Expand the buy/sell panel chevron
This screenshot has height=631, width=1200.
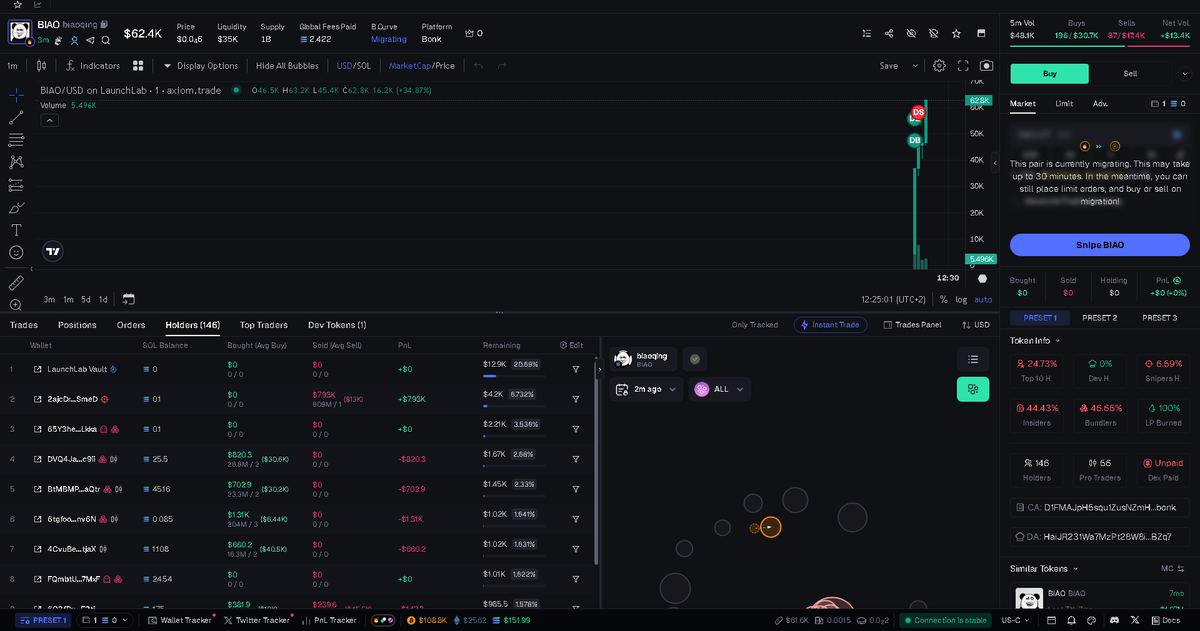click(1185, 74)
